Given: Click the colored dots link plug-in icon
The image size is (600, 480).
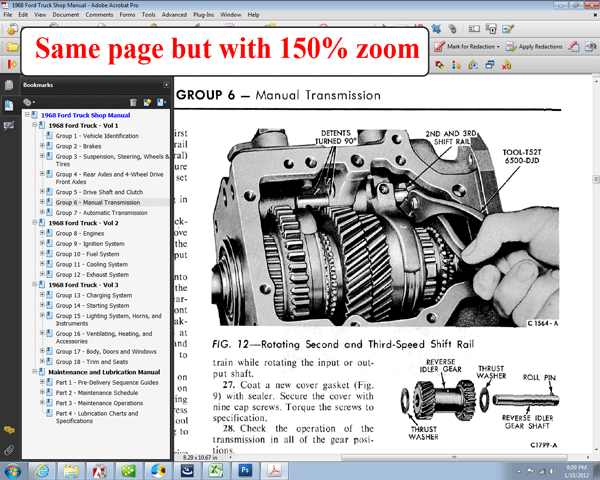Looking at the screenshot, I should (456, 65).
